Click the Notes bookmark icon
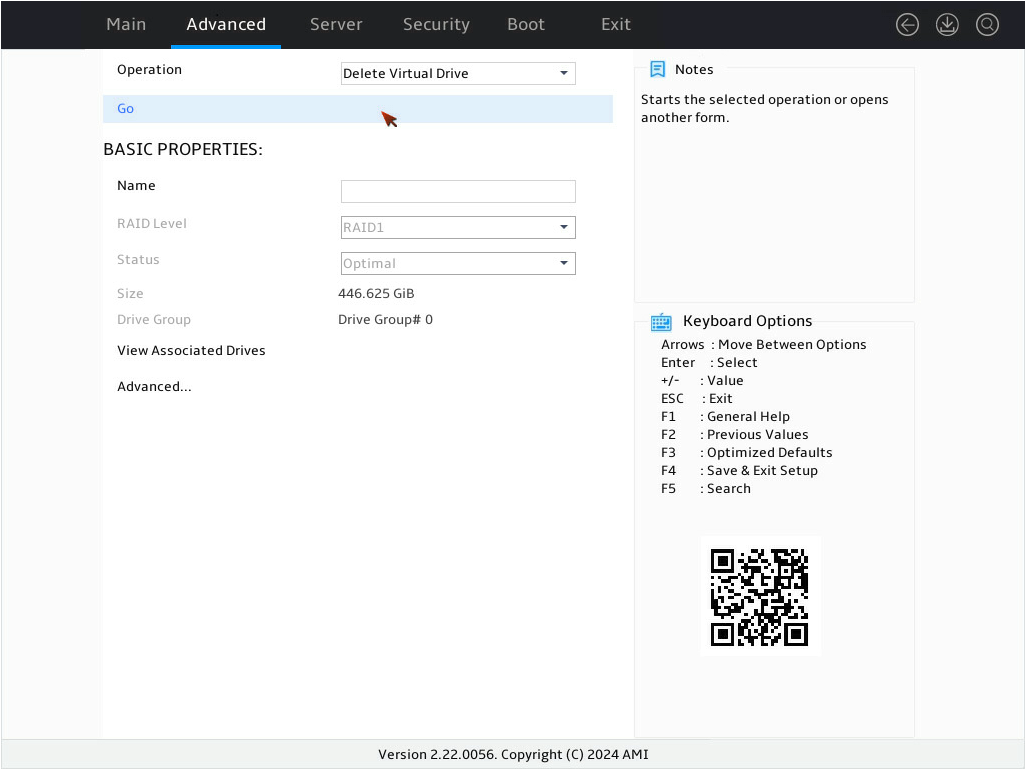 (658, 69)
